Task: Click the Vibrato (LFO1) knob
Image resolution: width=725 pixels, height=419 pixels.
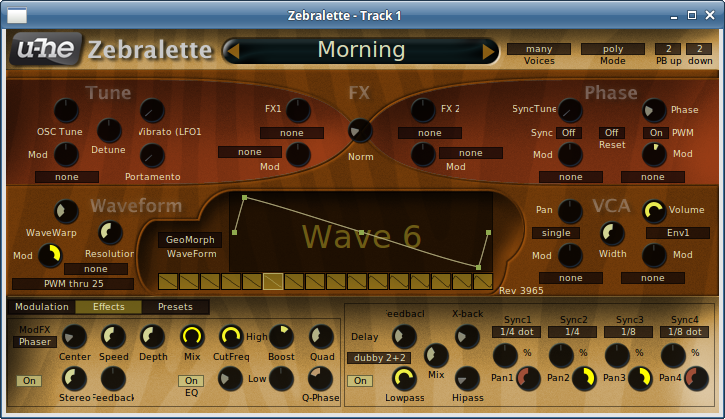Action: pos(152,111)
